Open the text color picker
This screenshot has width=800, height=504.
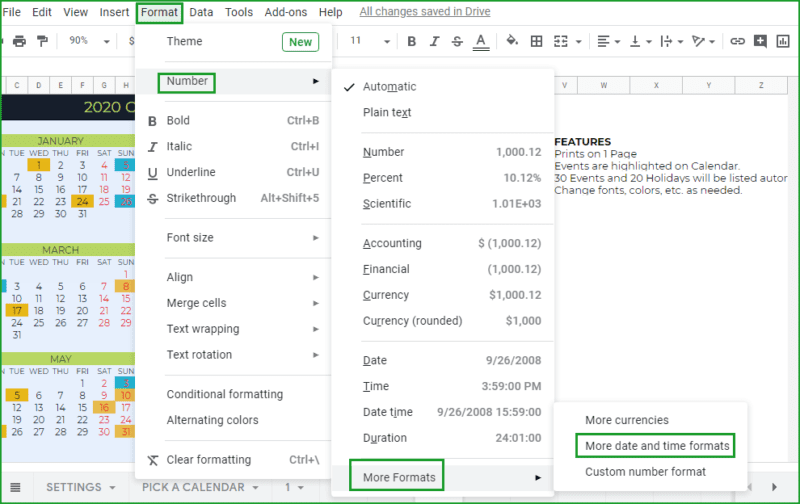(481, 41)
